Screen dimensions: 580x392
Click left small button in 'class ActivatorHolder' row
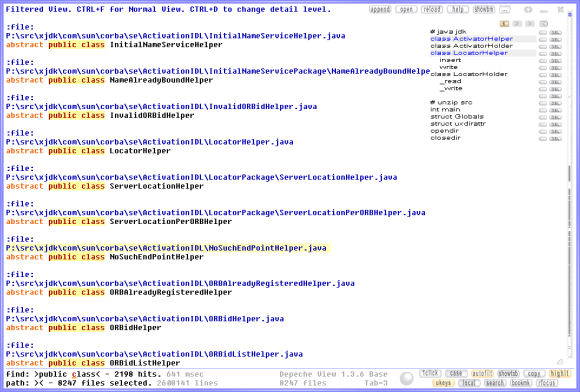click(543, 47)
